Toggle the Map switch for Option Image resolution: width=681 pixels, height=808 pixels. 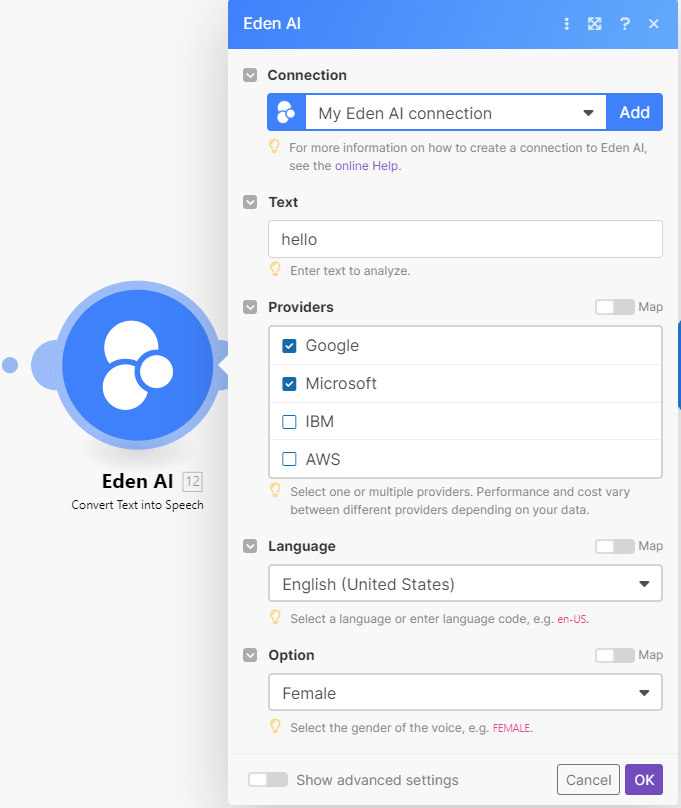[615, 655]
